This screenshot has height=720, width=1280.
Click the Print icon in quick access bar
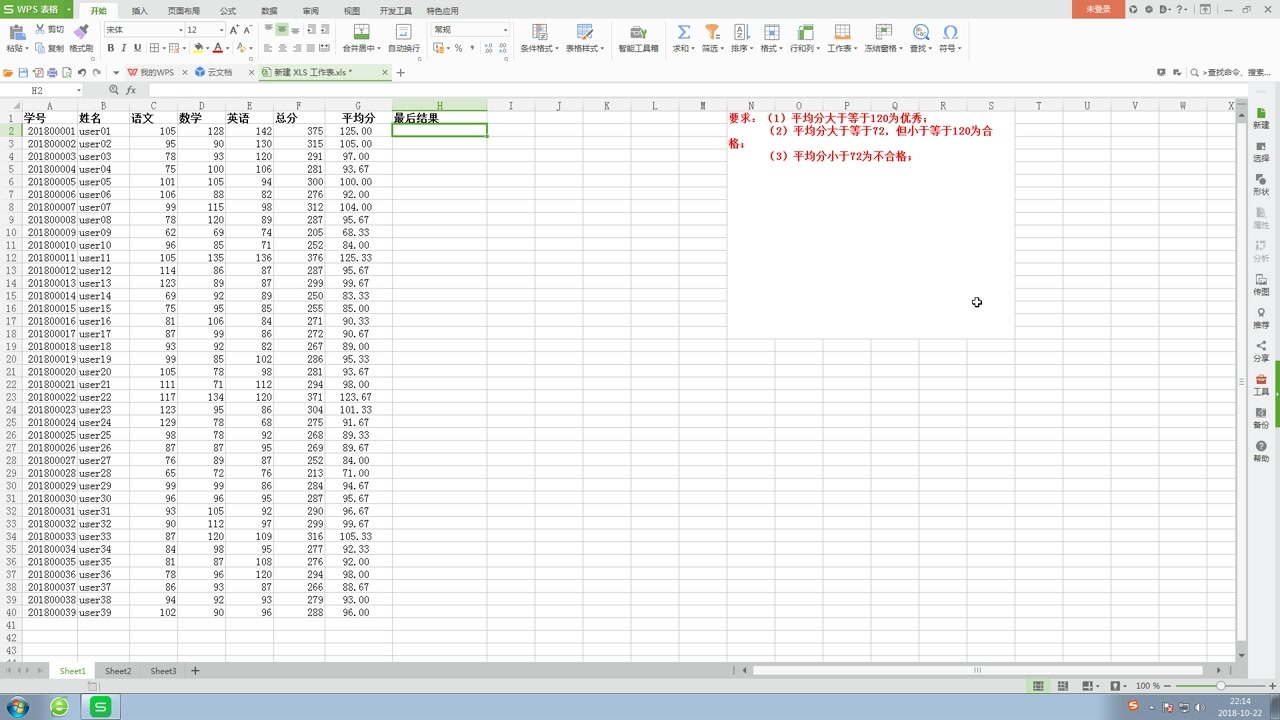coord(52,72)
